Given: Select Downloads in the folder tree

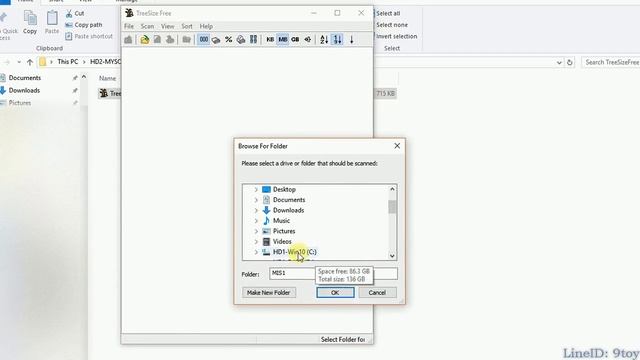Looking at the screenshot, I should [x=288, y=210].
